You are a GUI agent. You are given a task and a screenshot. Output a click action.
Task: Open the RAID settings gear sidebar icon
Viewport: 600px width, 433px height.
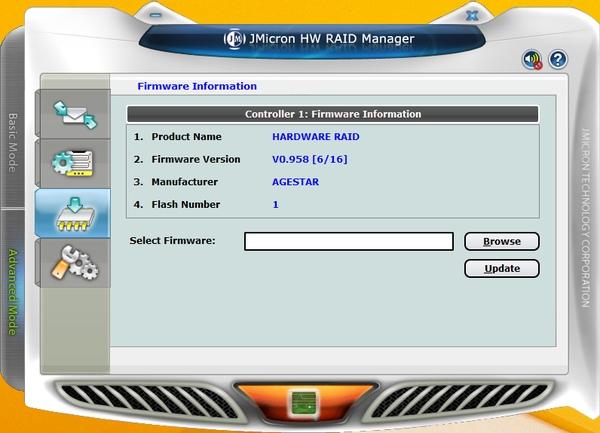tap(73, 163)
